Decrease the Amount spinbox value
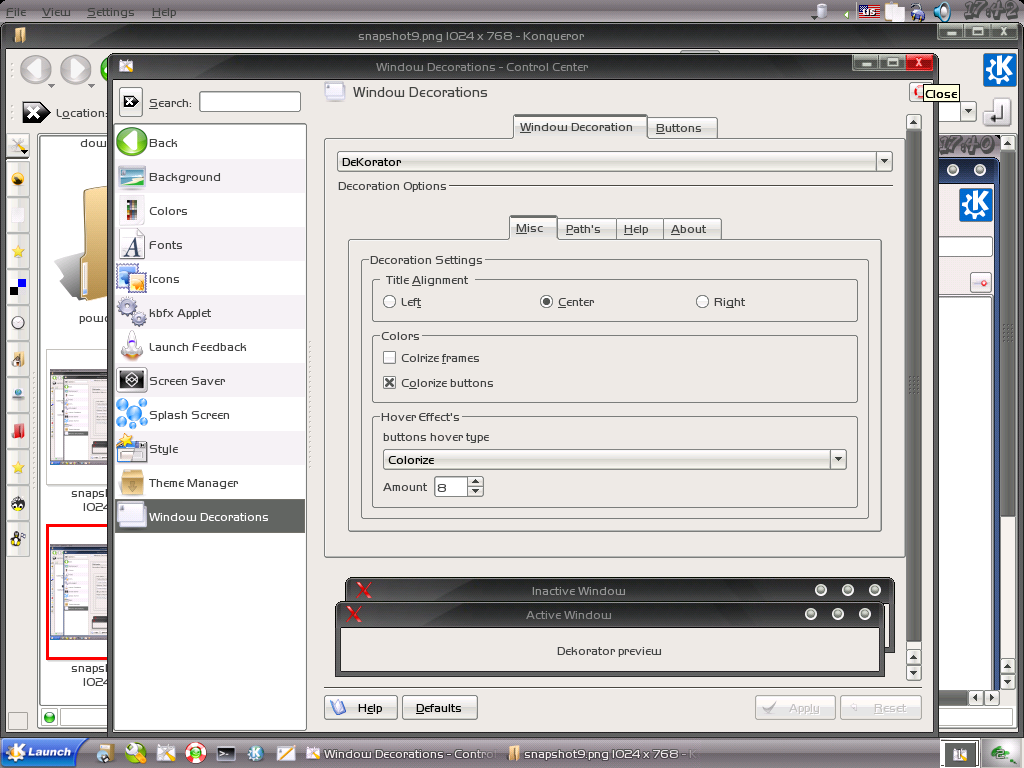This screenshot has height=768, width=1024. click(475, 491)
